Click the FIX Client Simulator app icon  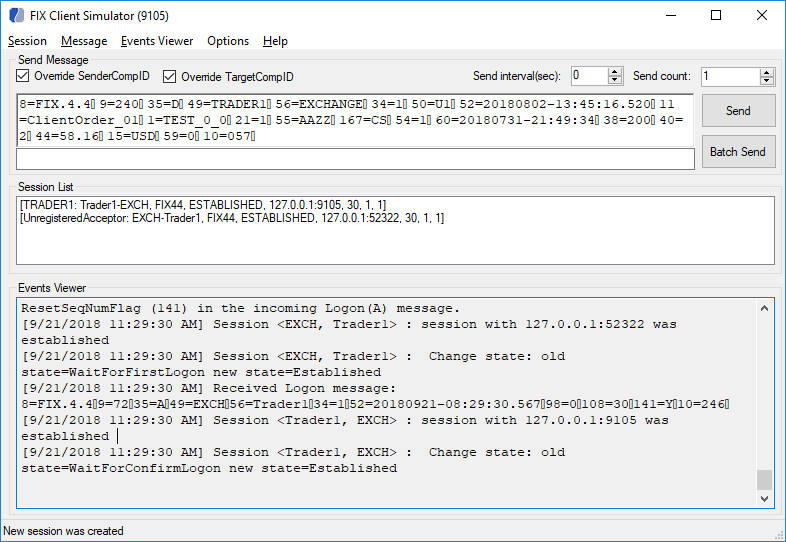coord(15,16)
